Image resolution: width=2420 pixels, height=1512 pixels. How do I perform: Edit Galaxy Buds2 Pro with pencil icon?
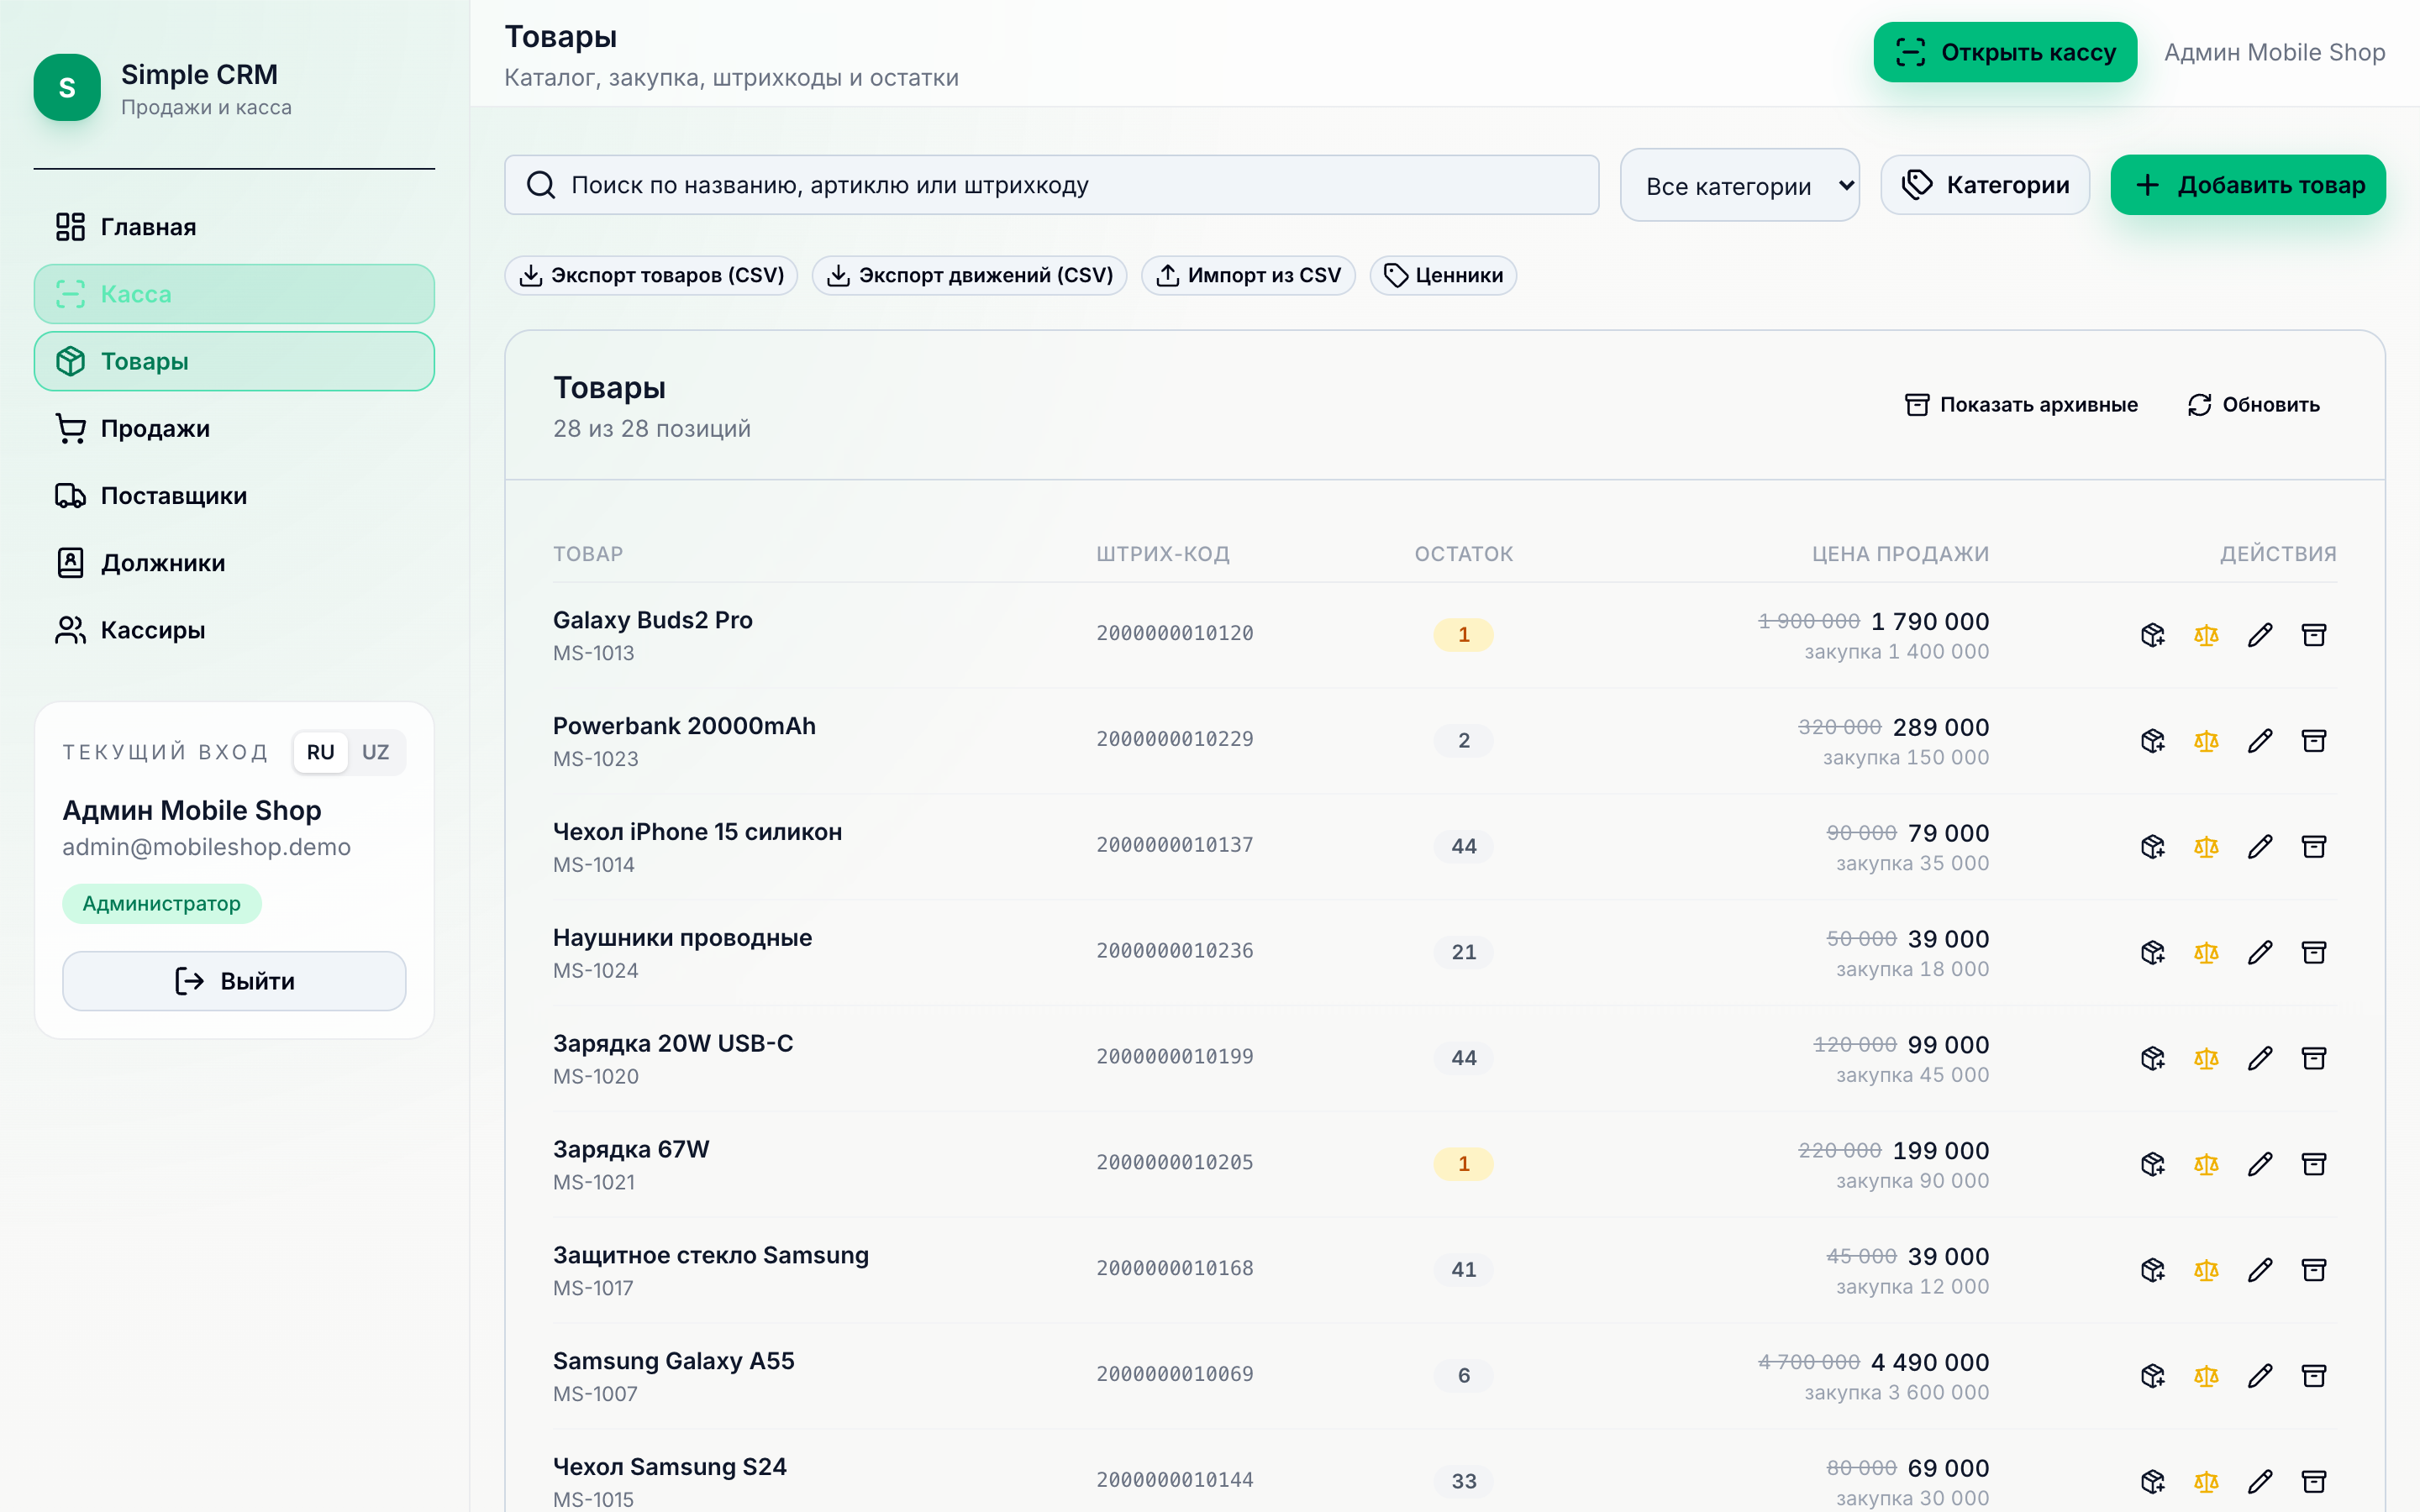tap(2260, 635)
